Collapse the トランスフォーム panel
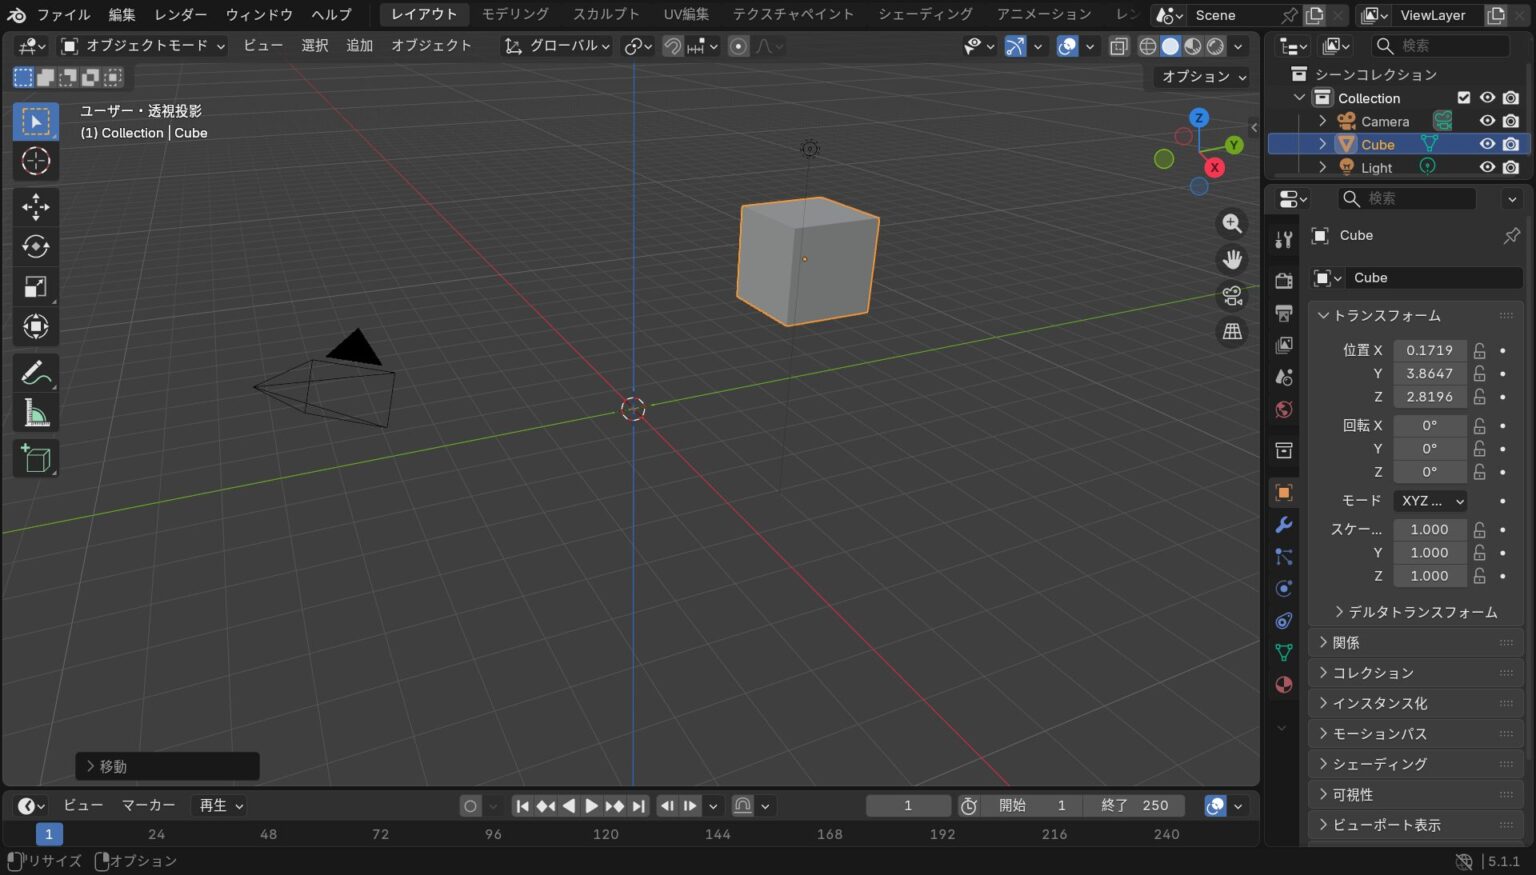Image resolution: width=1536 pixels, height=875 pixels. coord(1416,315)
